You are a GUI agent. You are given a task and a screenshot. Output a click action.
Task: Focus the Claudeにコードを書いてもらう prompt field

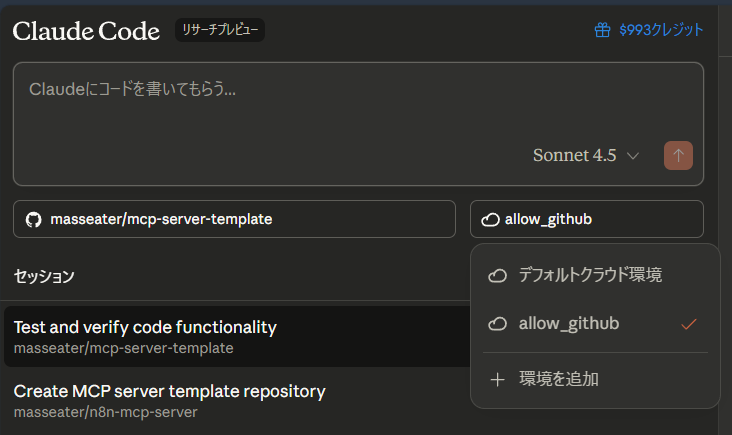click(x=358, y=124)
